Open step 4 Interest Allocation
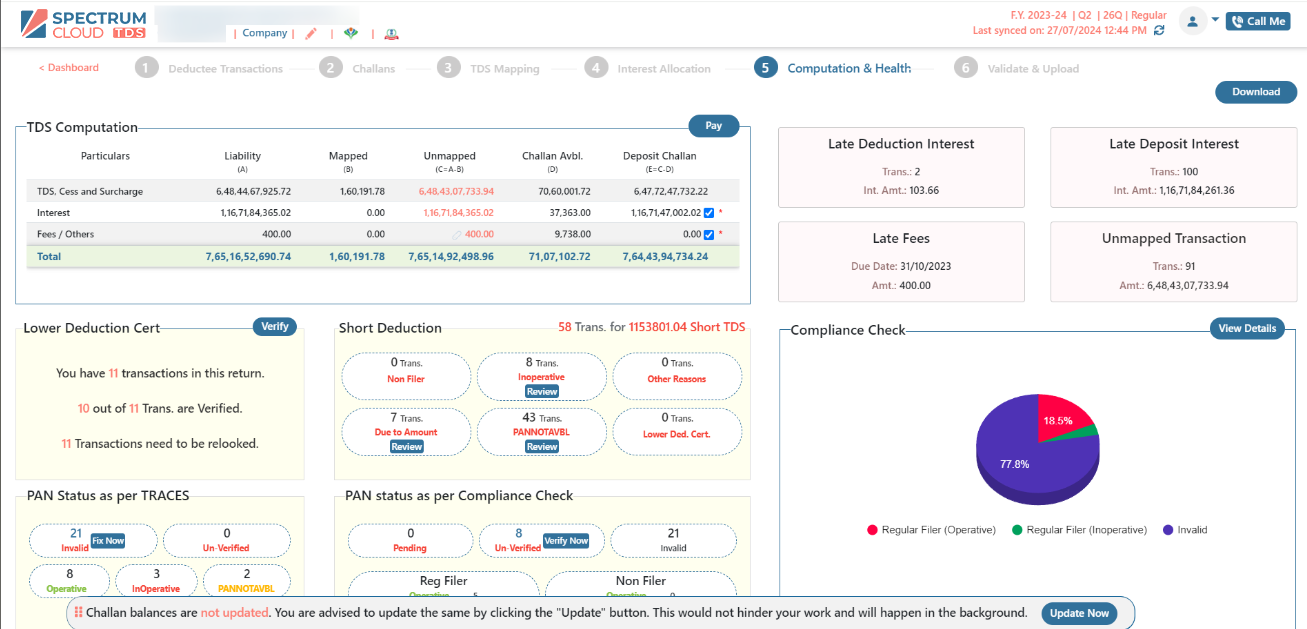 coord(648,68)
